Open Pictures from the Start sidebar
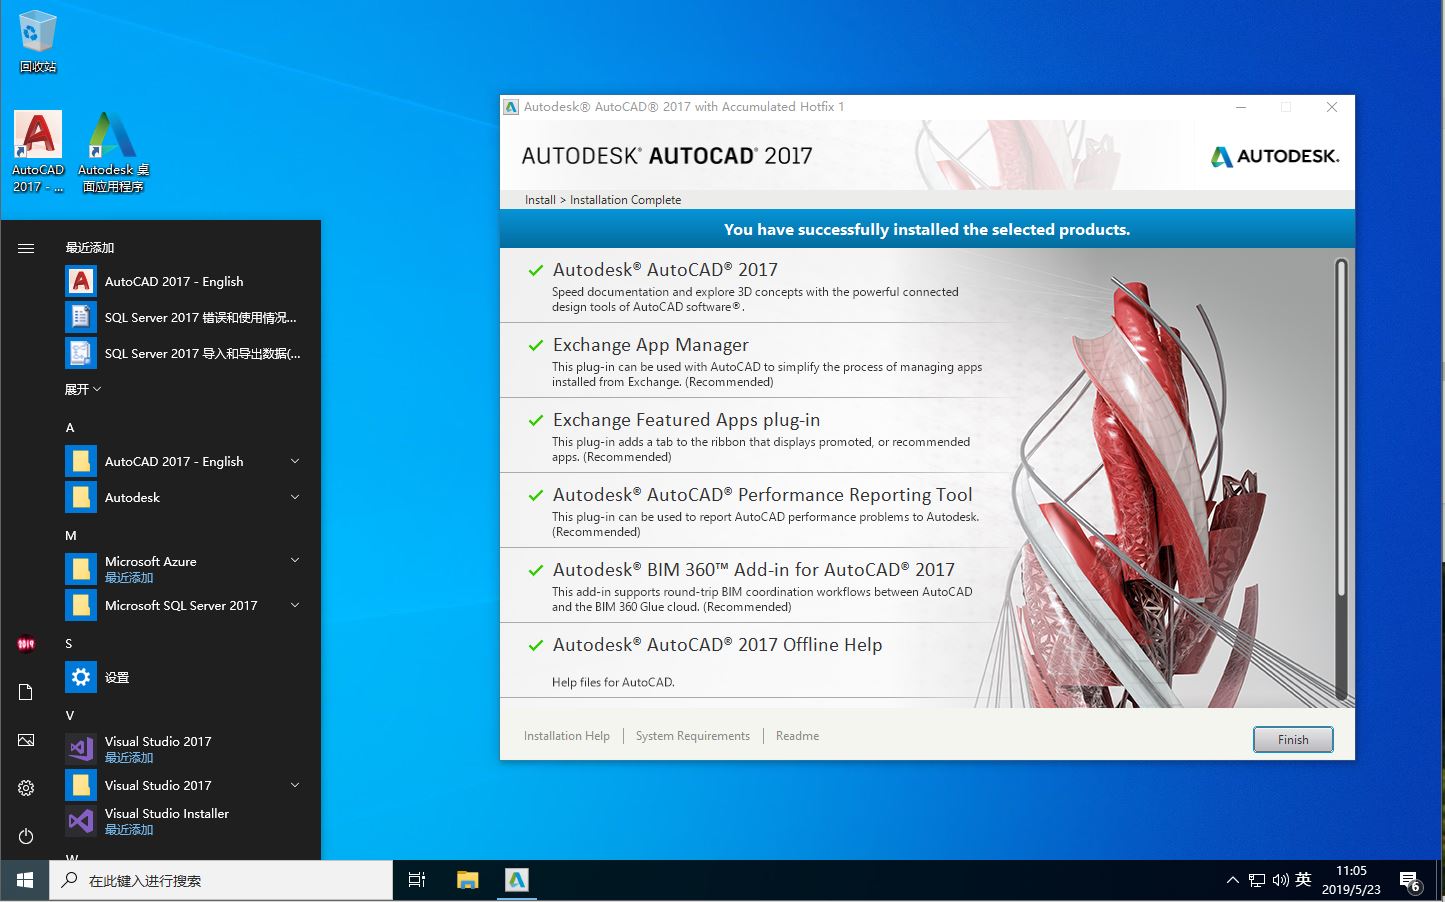This screenshot has height=902, width=1445. point(26,740)
